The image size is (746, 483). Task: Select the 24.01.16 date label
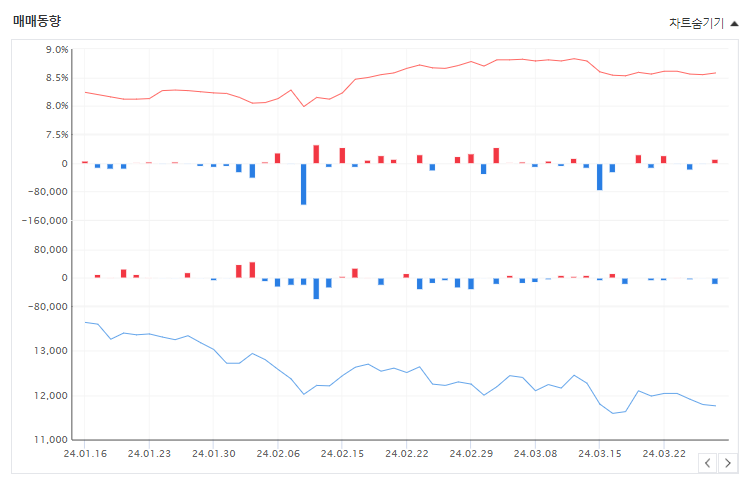85,453
